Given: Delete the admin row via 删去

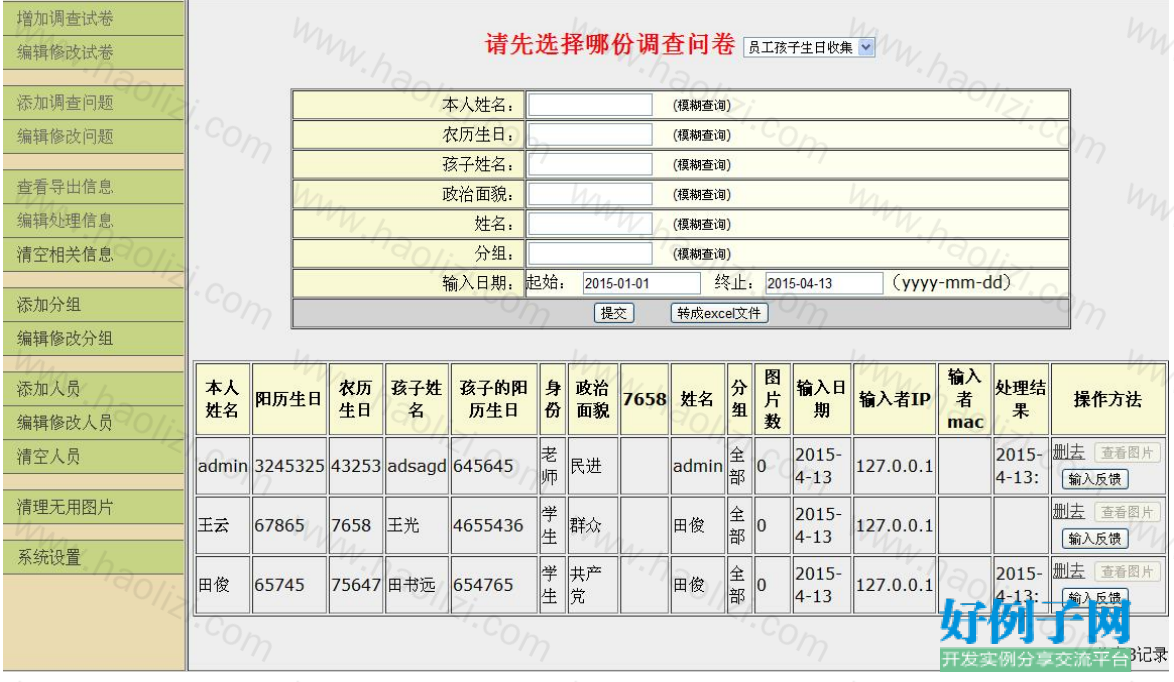Looking at the screenshot, I should [1068, 451].
